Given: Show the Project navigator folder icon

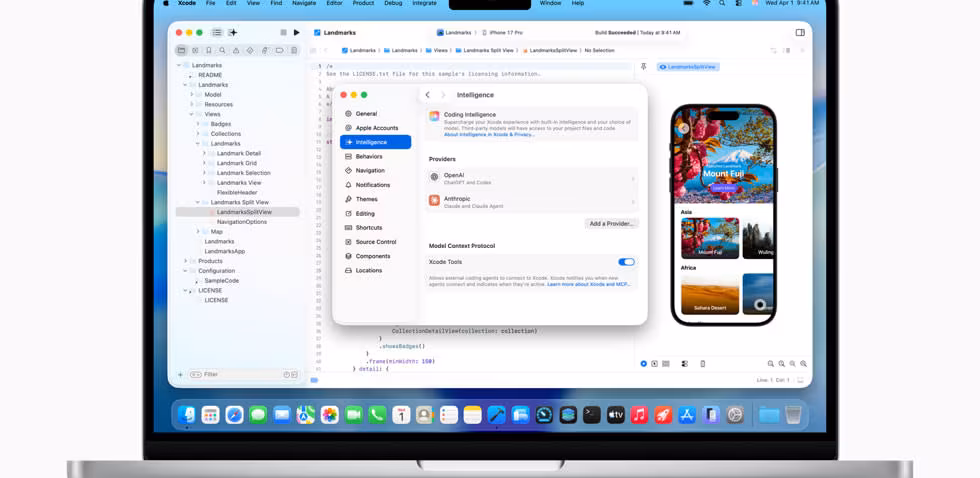Looking at the screenshot, I should point(181,50).
